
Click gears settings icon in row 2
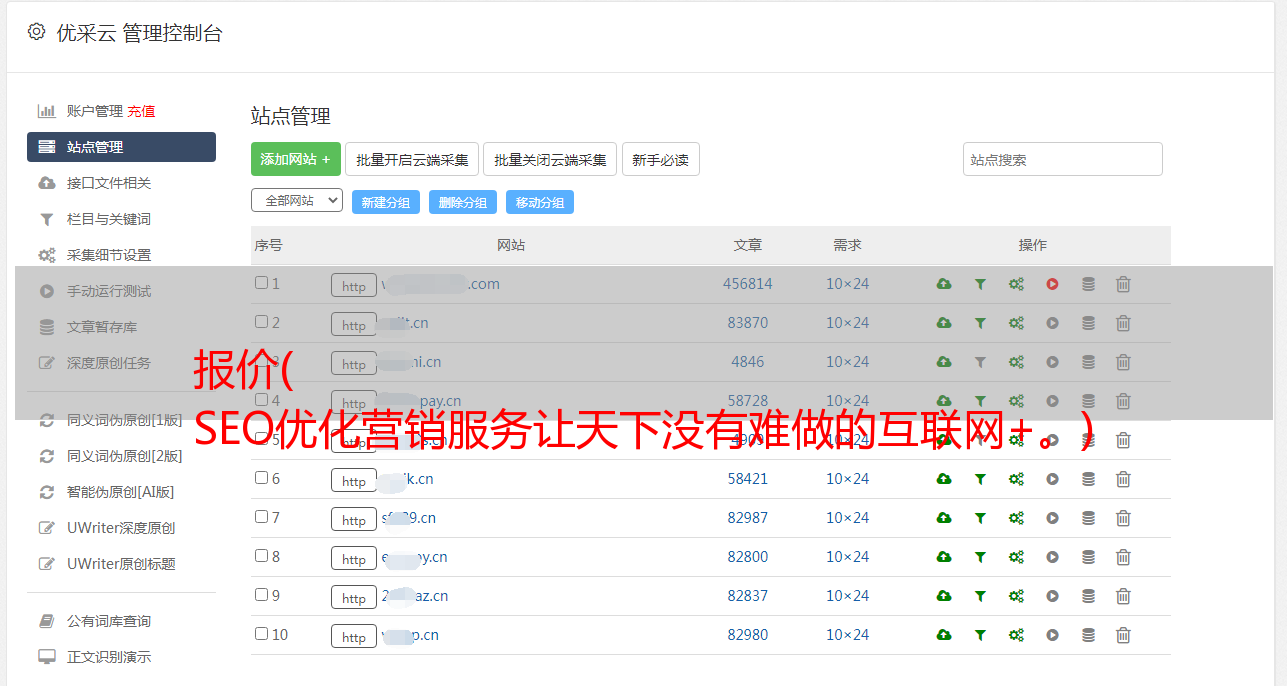[1016, 323]
